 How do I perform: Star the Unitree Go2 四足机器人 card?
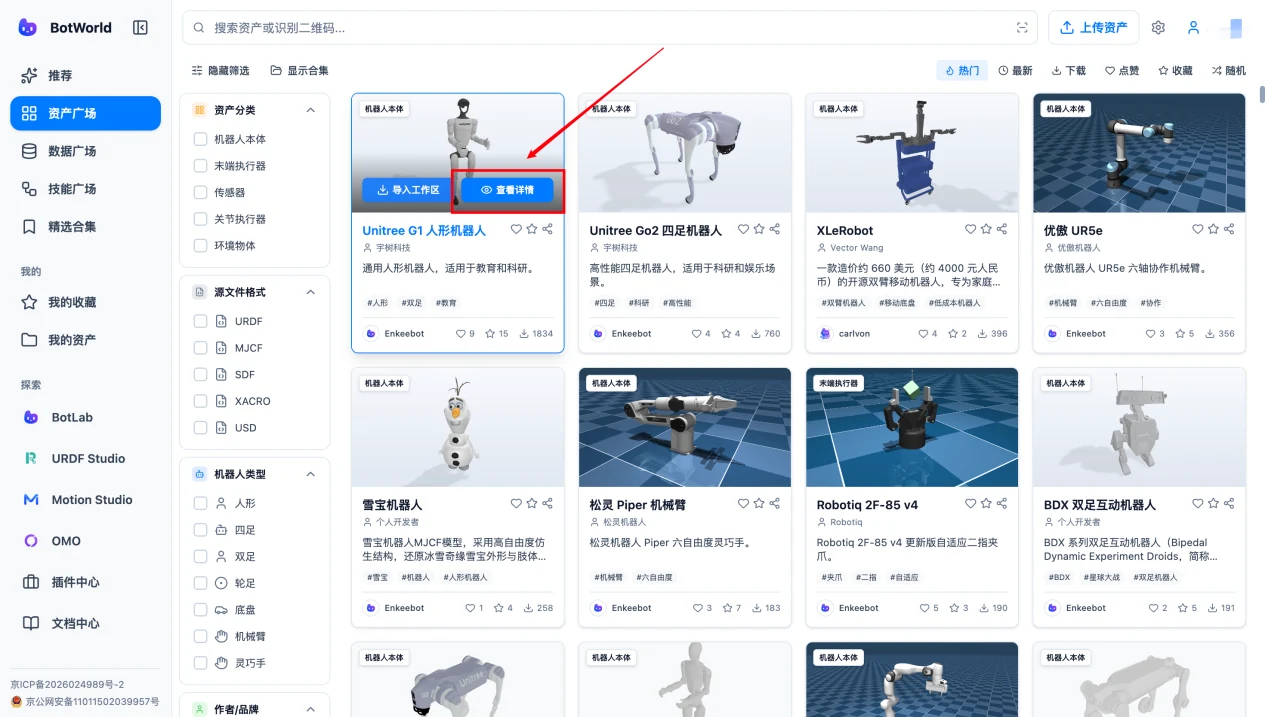pyautogui.click(x=759, y=230)
